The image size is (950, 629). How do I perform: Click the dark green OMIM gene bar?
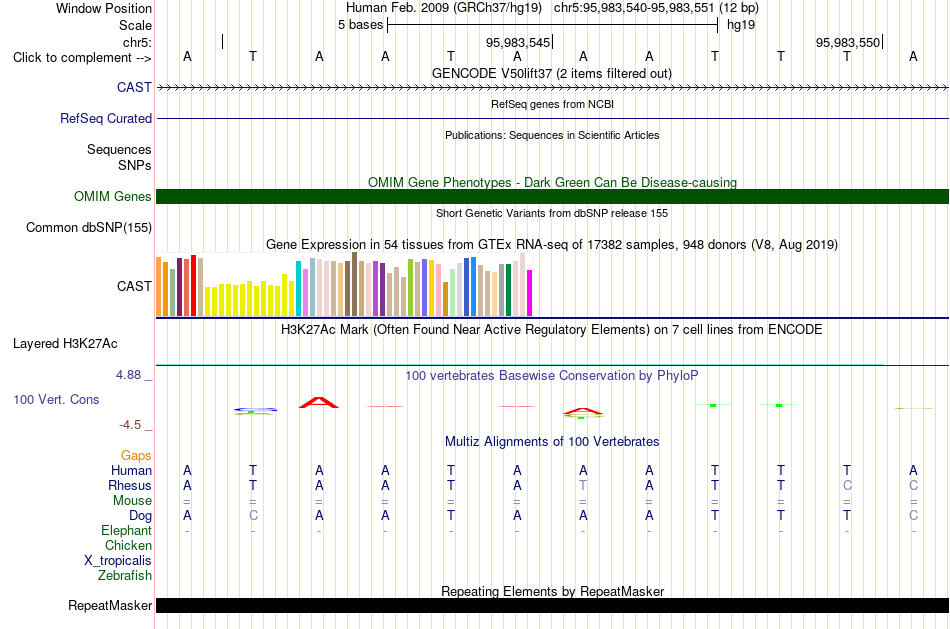coord(552,196)
